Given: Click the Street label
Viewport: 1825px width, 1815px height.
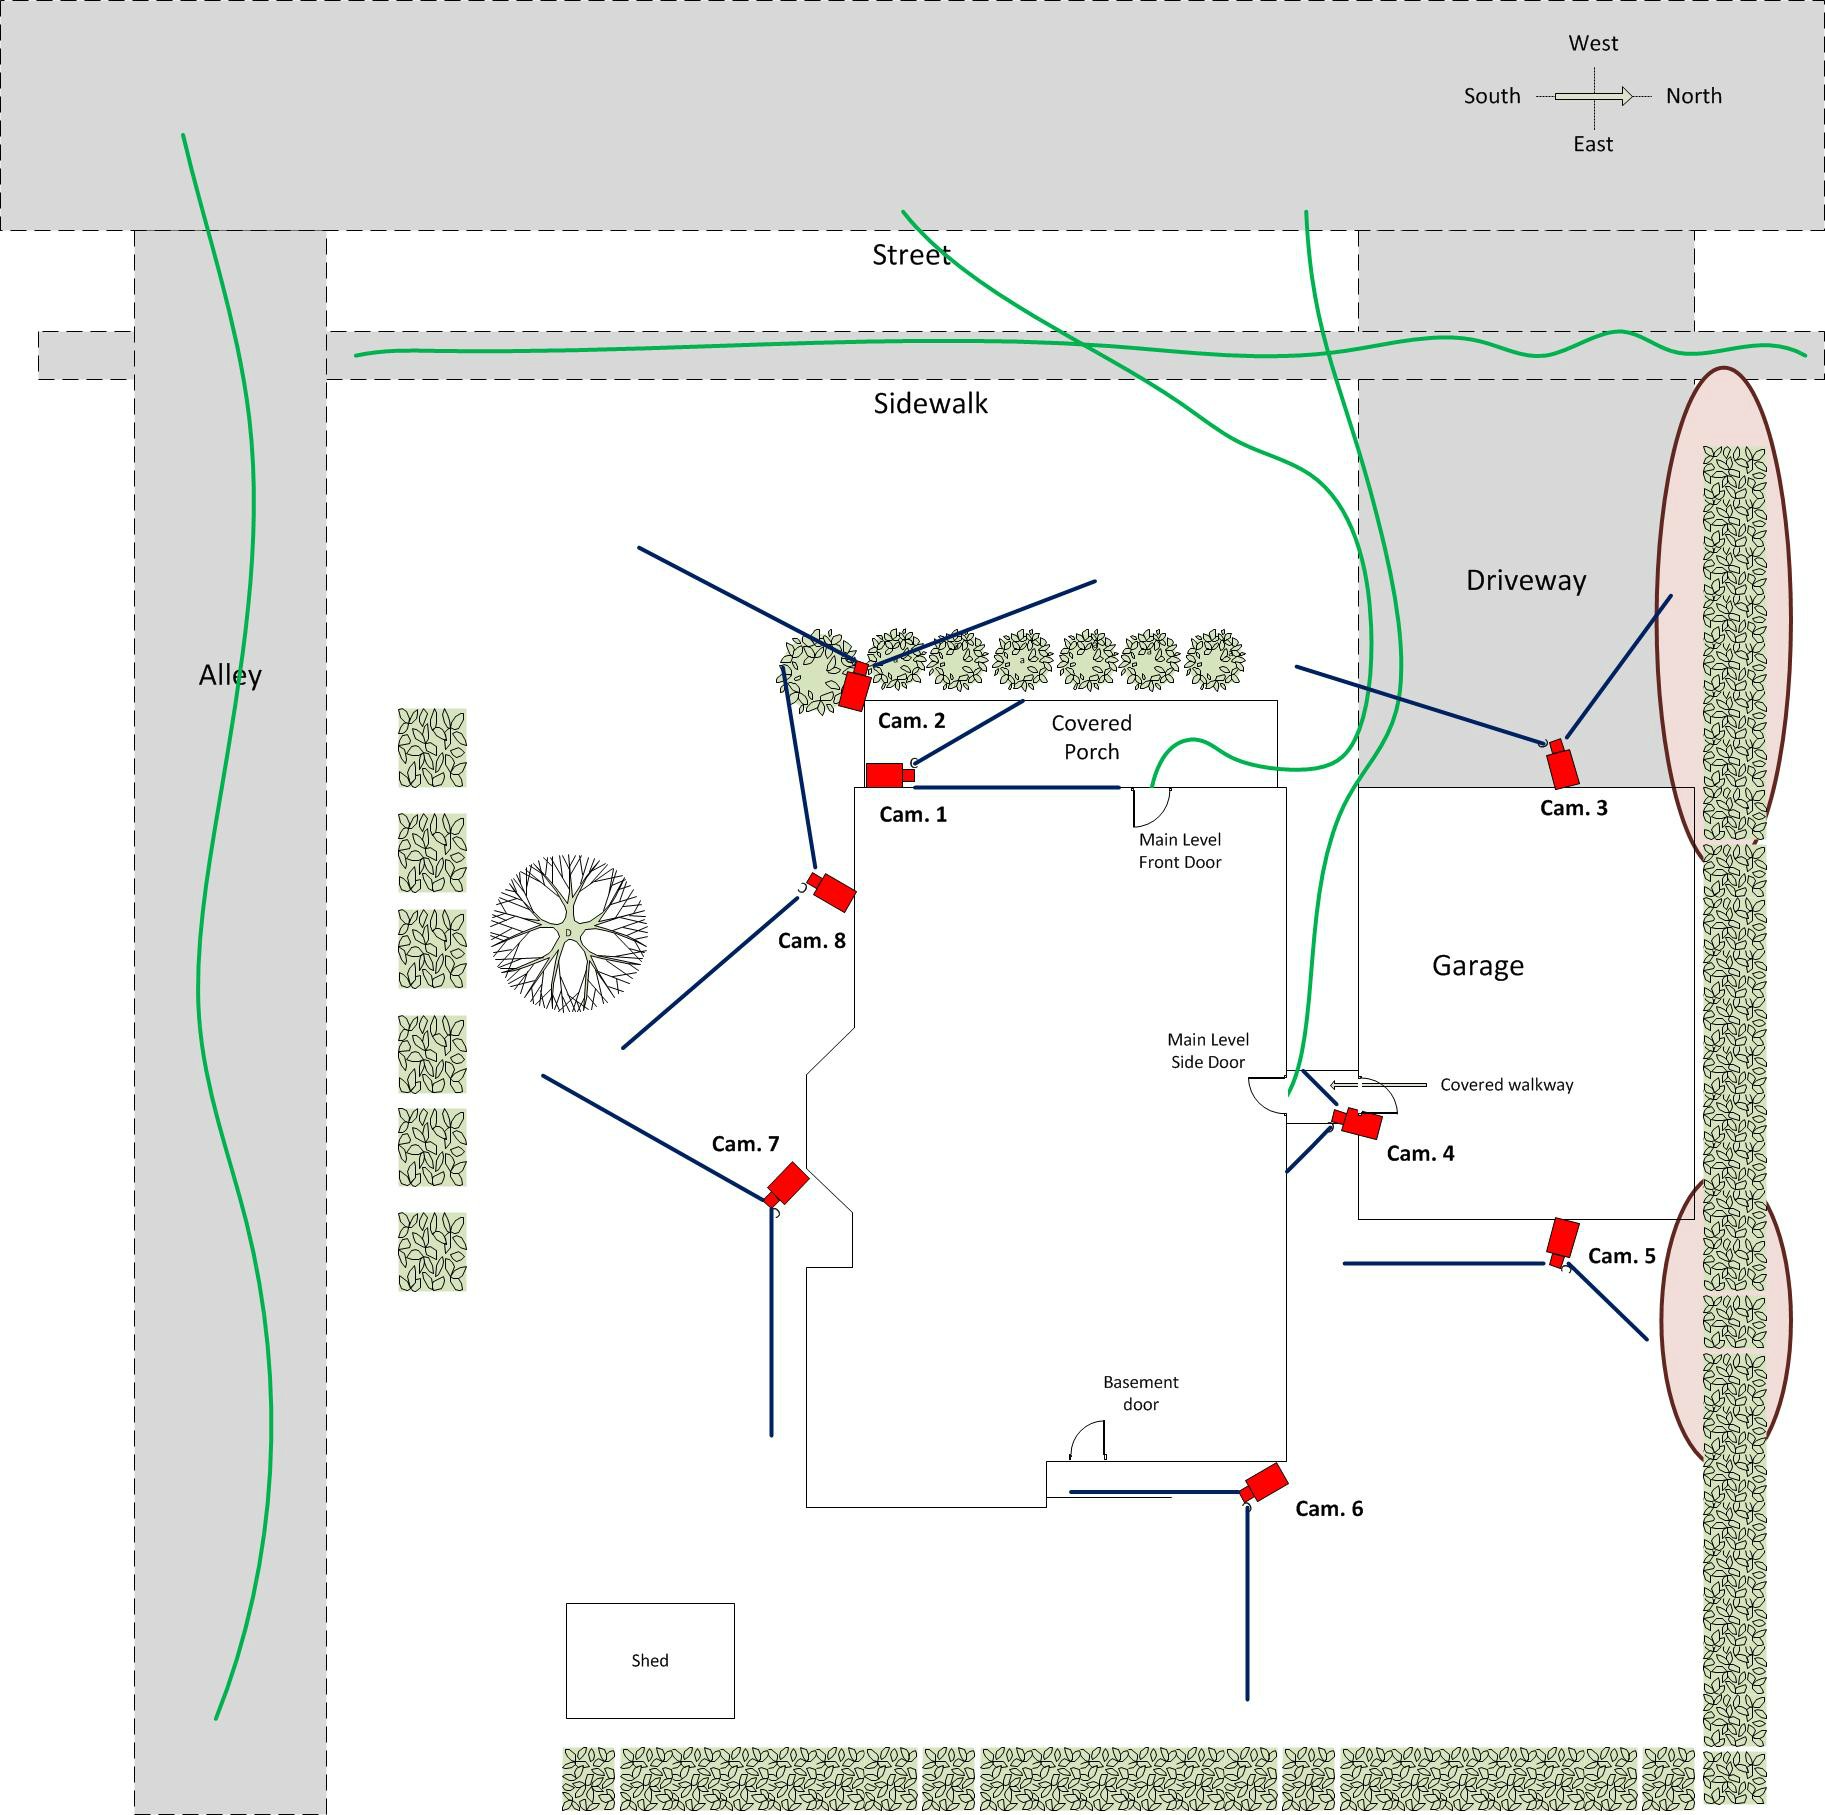Looking at the screenshot, I should pyautogui.click(x=911, y=255).
